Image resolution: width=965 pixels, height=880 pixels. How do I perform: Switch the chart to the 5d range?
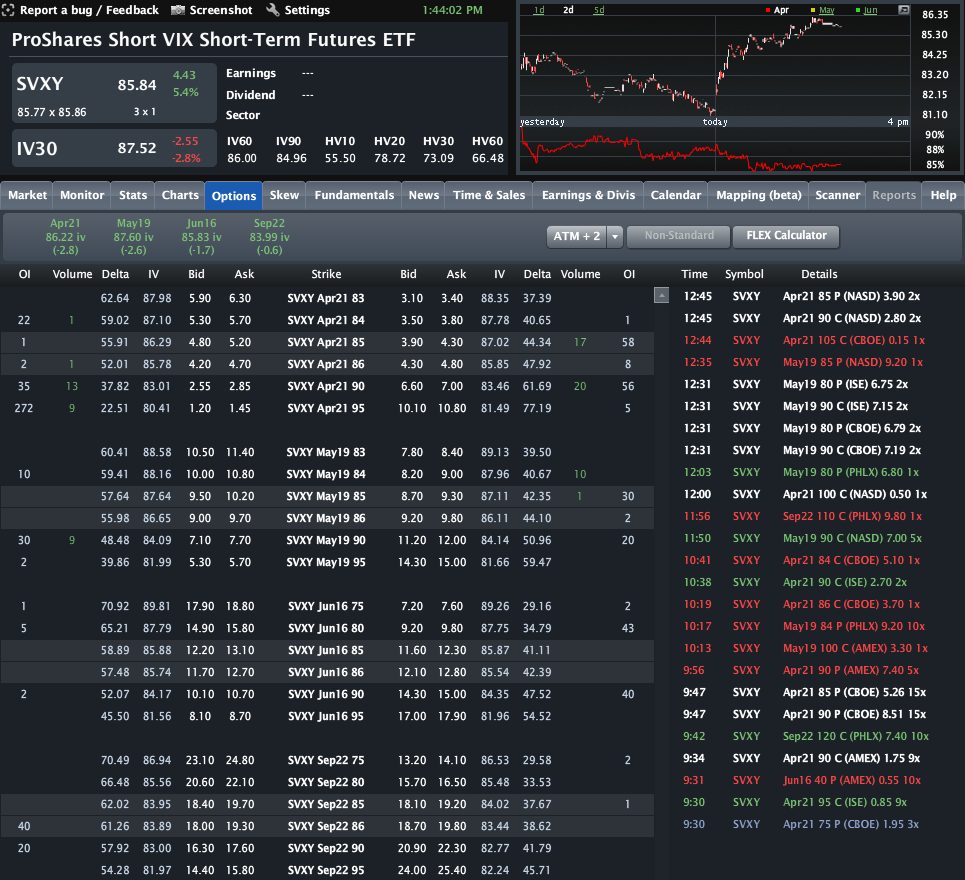click(599, 10)
